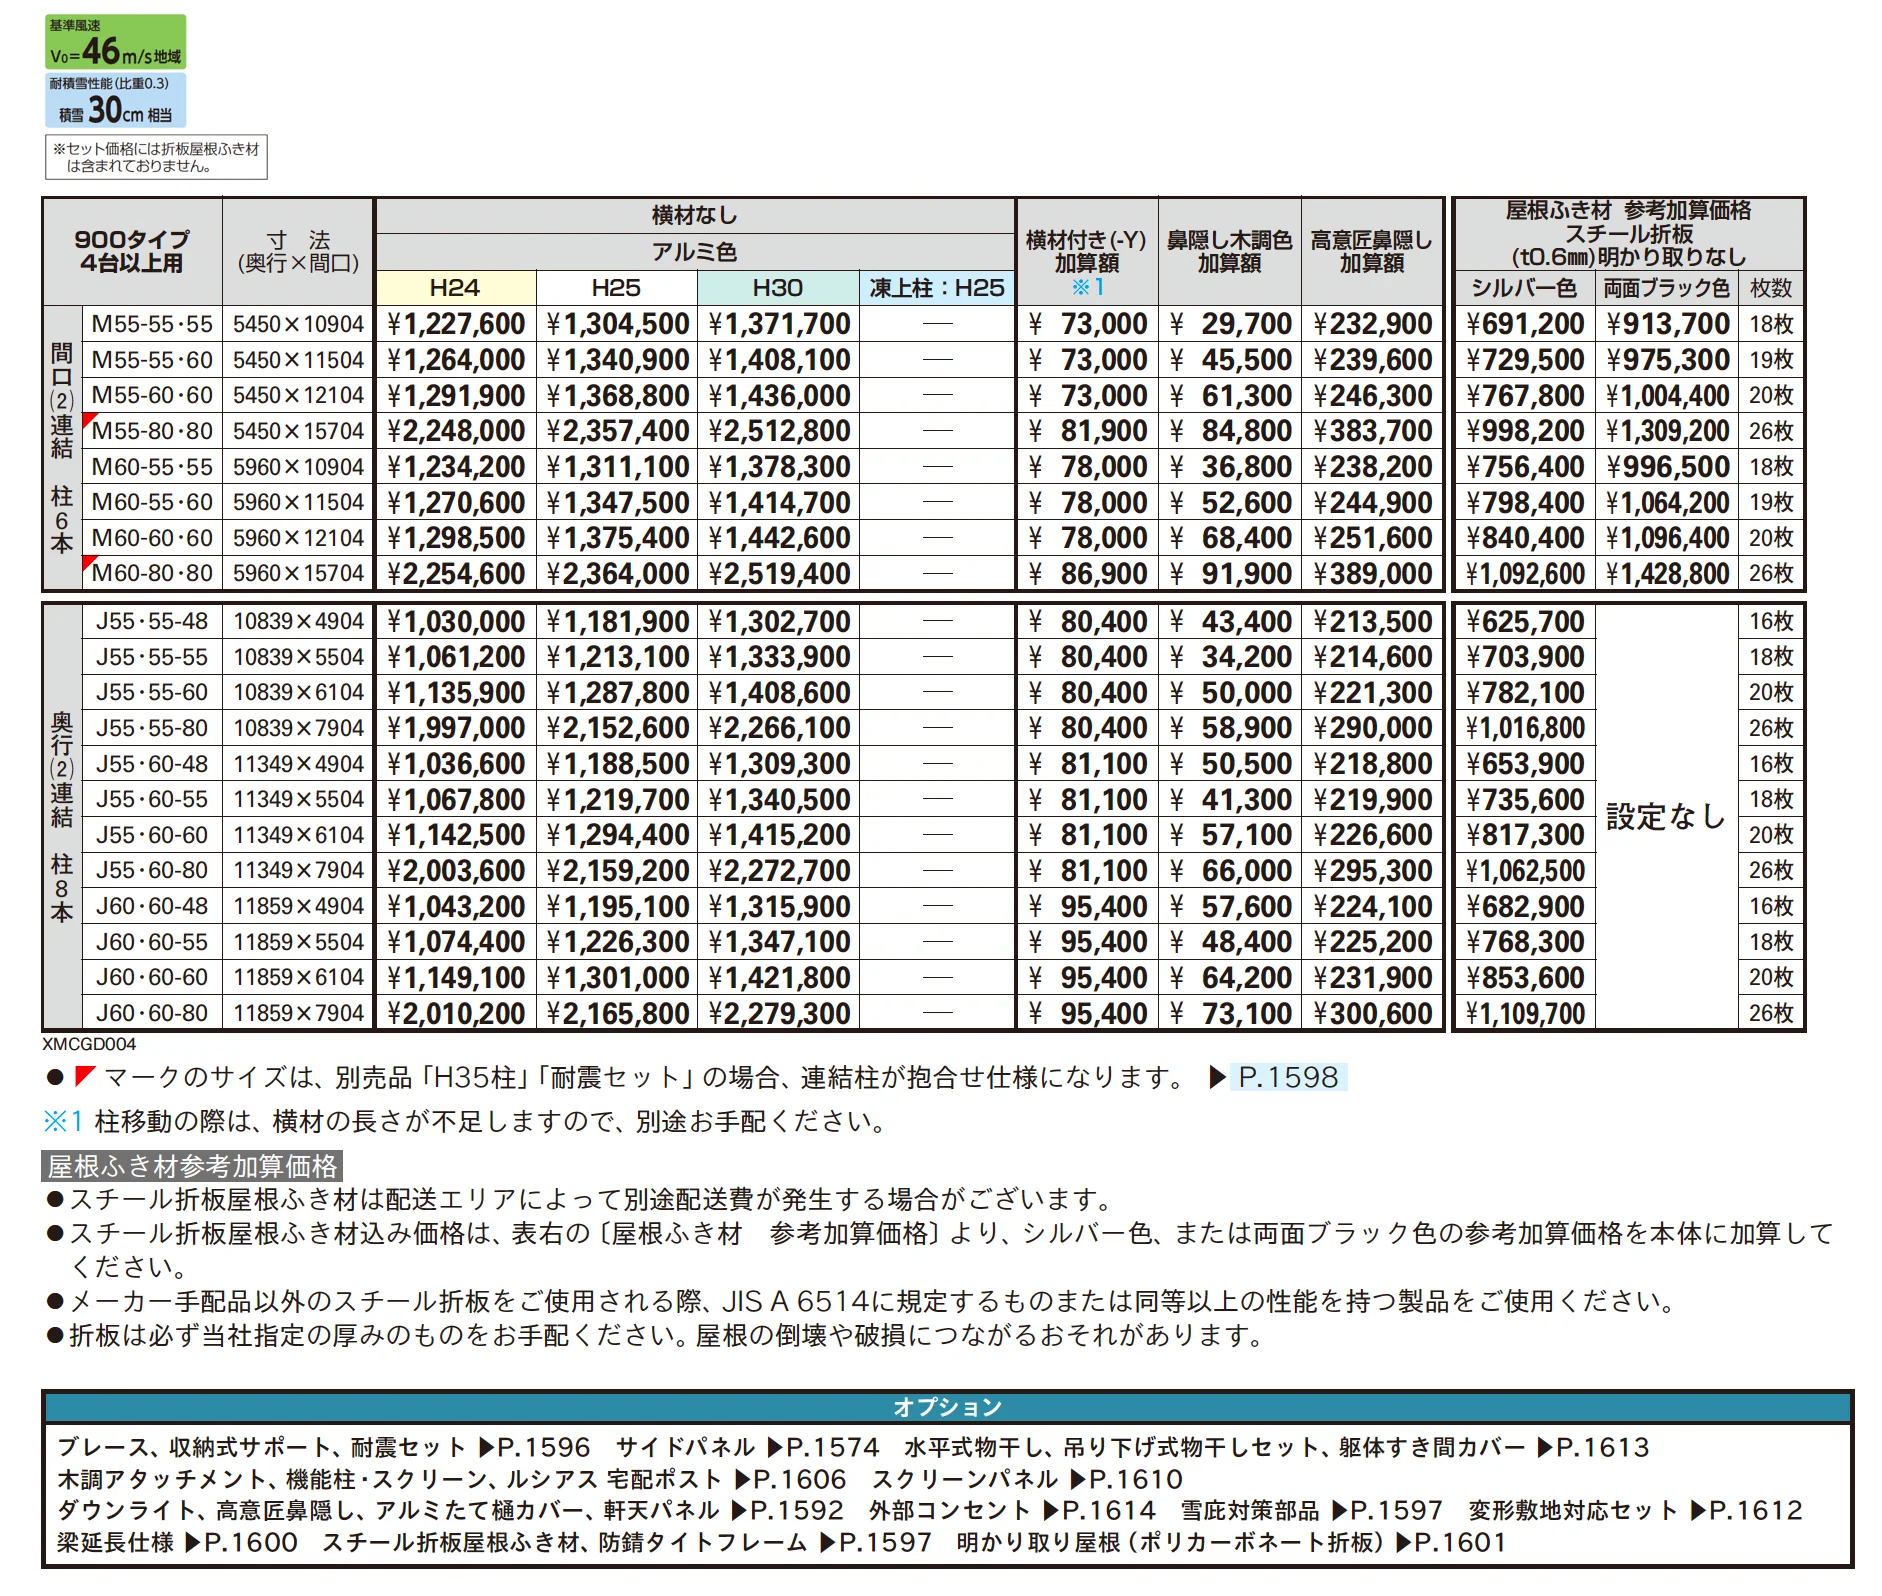This screenshot has height=1596, width=1882.
Task: Click the XMCGD004 code below the table
Action: 89,1044
